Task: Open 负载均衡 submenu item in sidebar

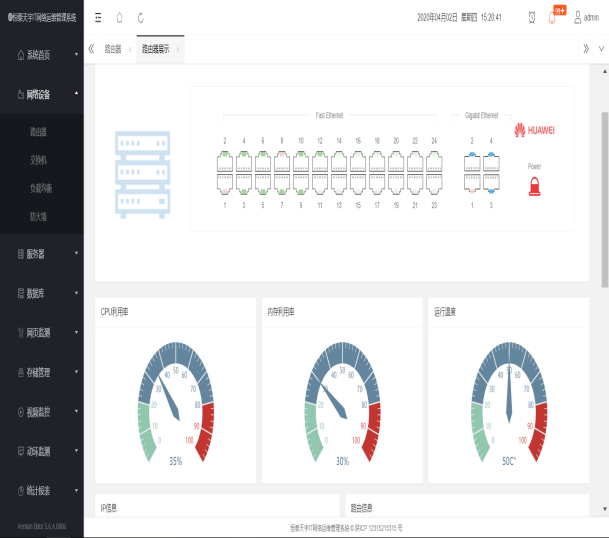Action: point(40,188)
